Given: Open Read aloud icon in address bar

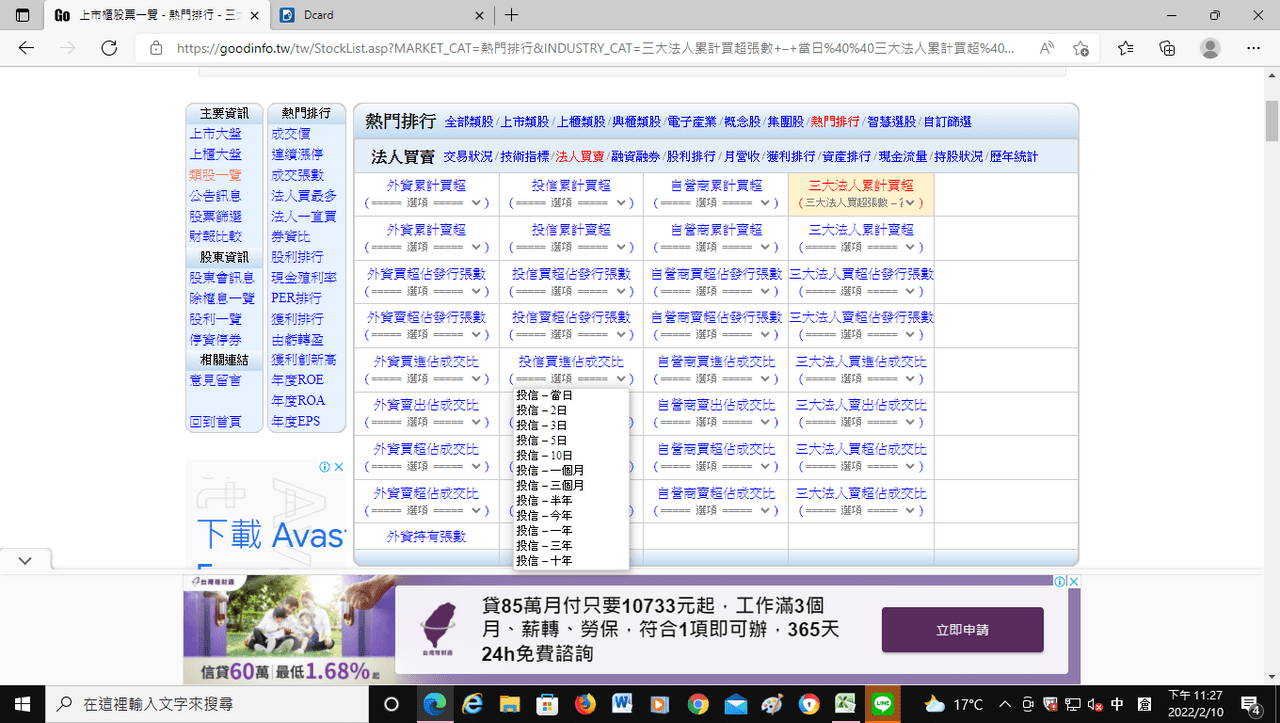Looking at the screenshot, I should coord(1047,48).
